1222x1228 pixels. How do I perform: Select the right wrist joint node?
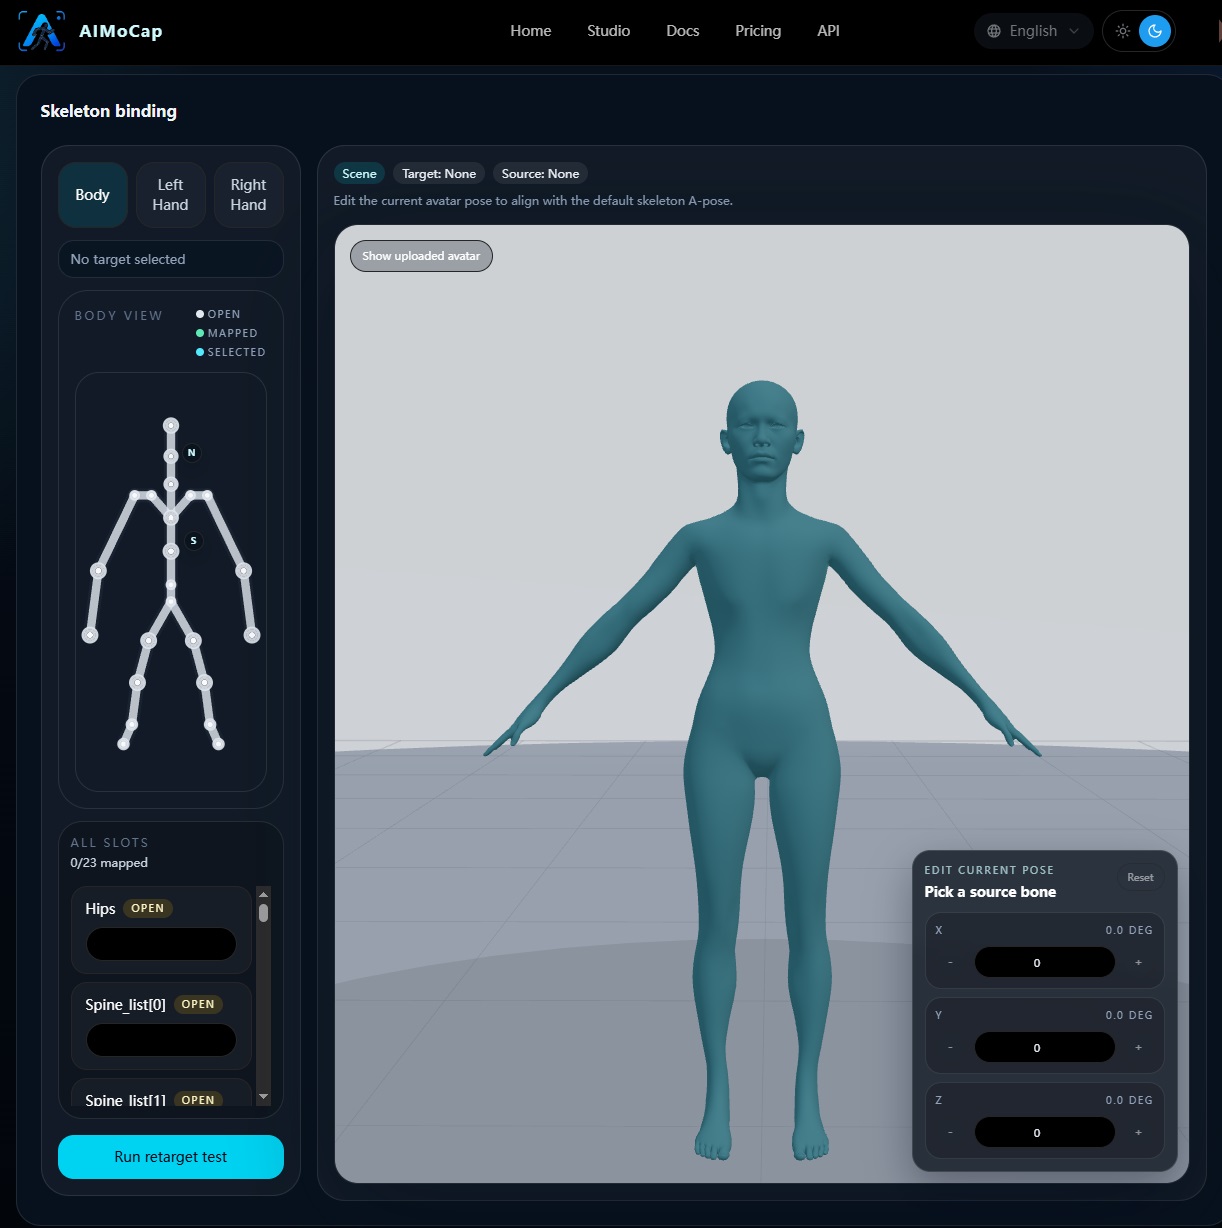tap(252, 635)
